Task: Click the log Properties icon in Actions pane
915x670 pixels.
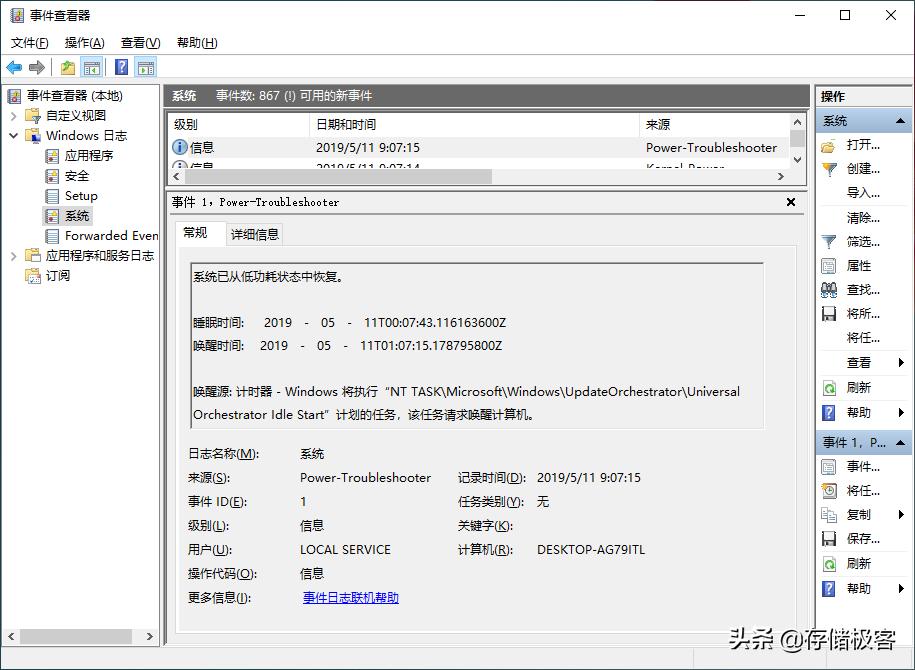Action: 829,265
